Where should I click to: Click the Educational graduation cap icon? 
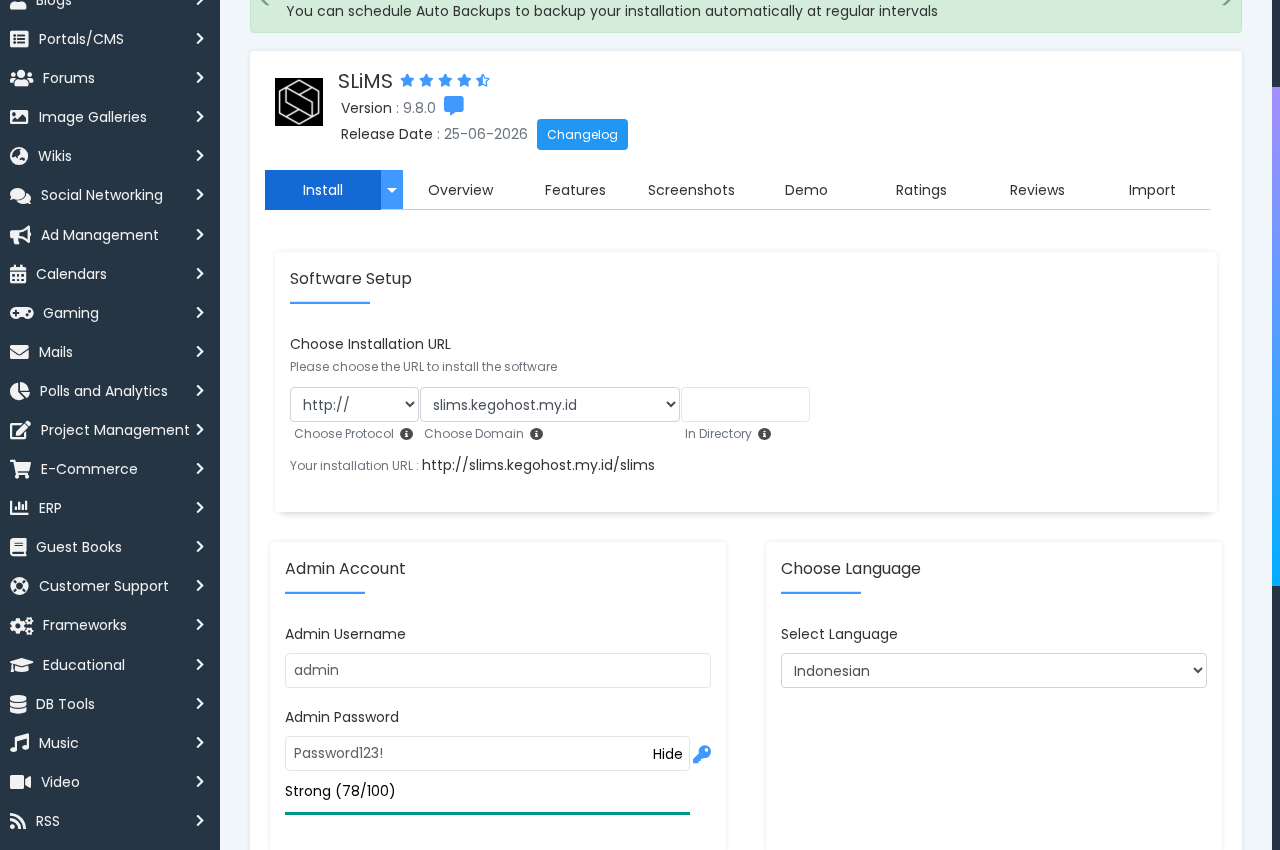point(21,665)
